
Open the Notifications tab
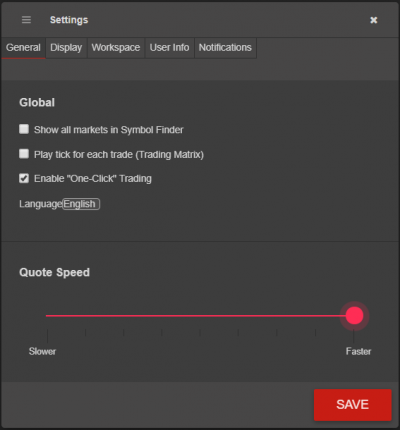(225, 48)
